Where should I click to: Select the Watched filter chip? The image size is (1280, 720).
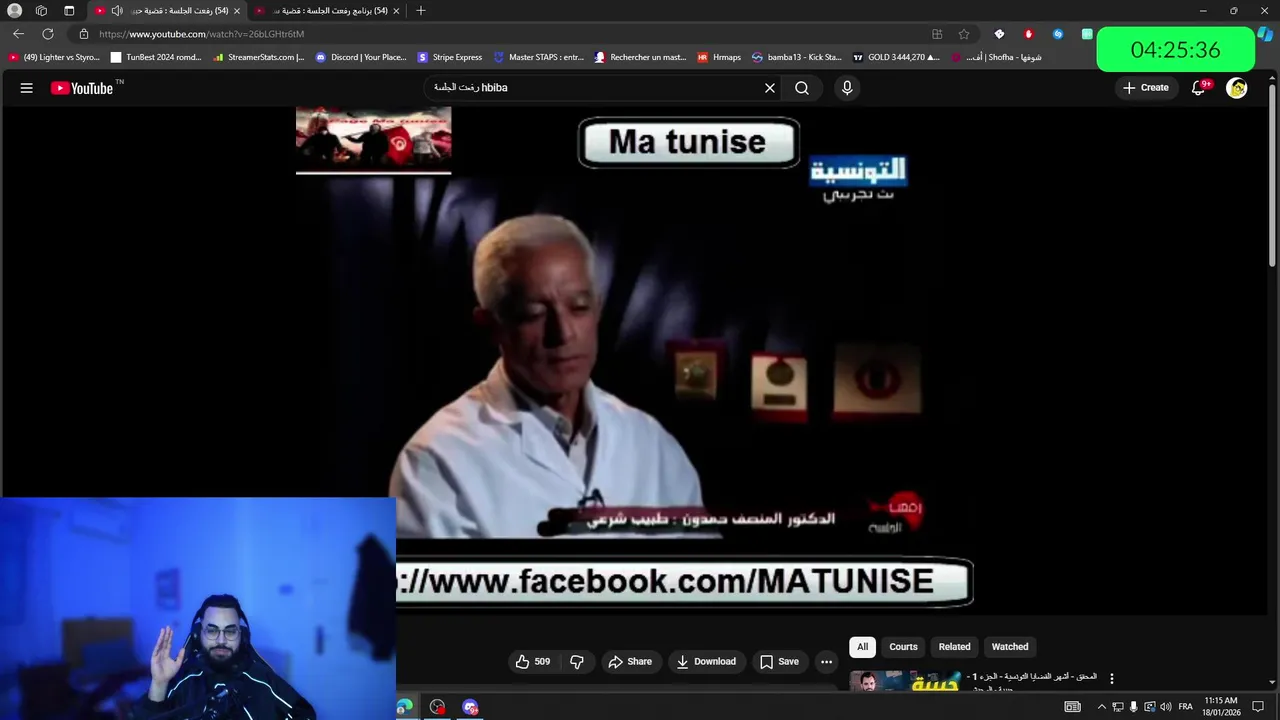coord(1010,647)
